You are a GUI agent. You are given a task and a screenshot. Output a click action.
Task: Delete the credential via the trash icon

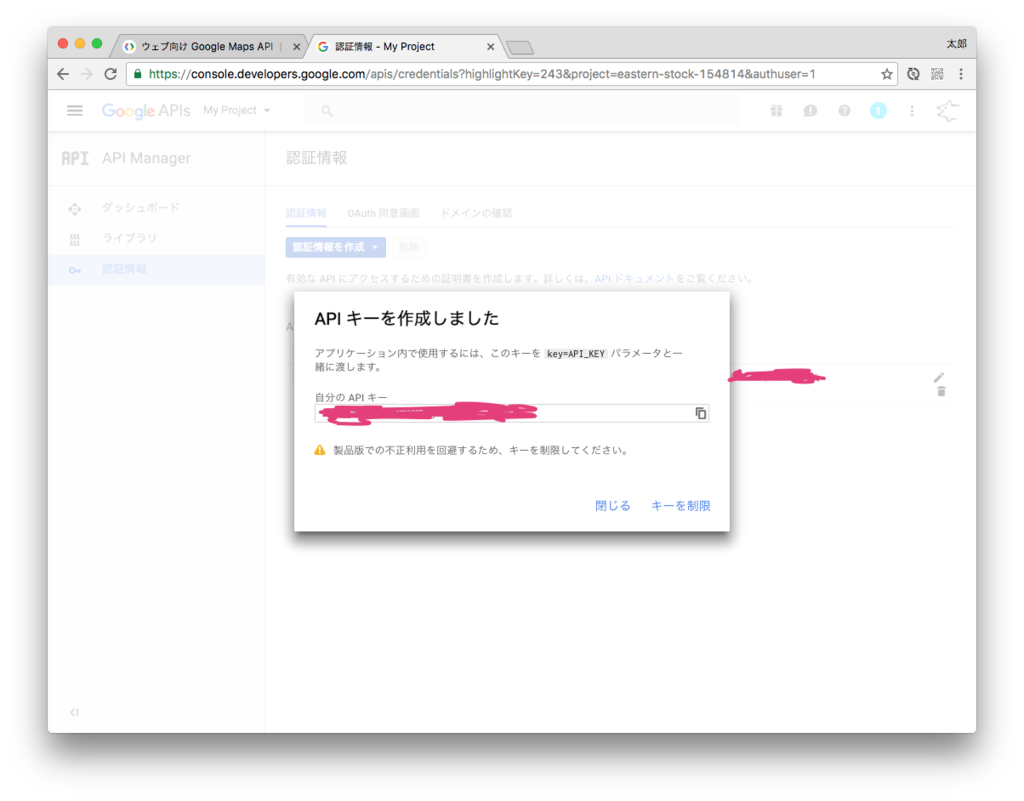click(x=940, y=392)
